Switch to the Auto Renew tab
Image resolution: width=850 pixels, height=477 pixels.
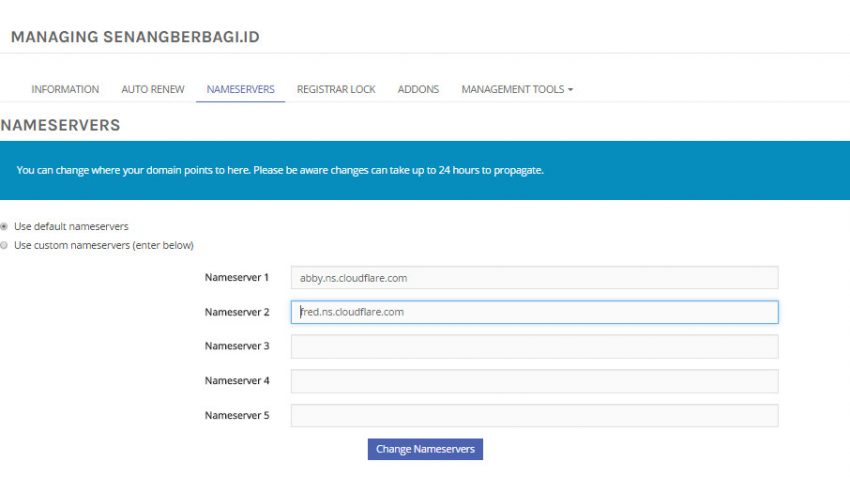[x=153, y=89]
